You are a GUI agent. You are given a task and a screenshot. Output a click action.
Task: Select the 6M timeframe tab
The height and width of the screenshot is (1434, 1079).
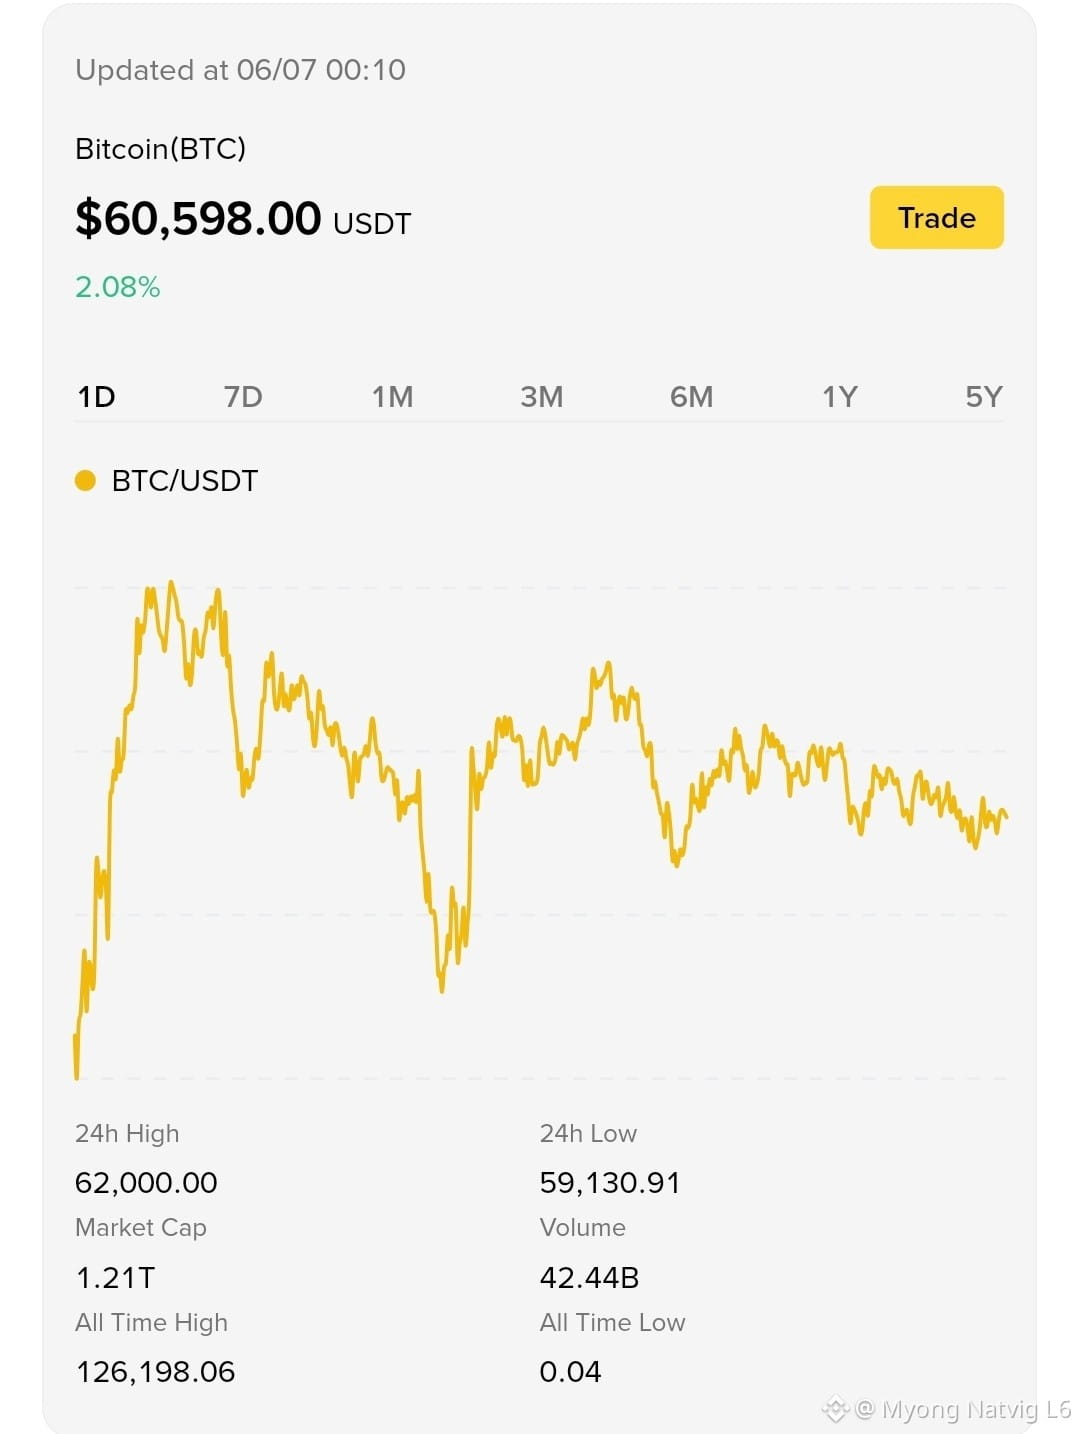pyautogui.click(x=691, y=397)
